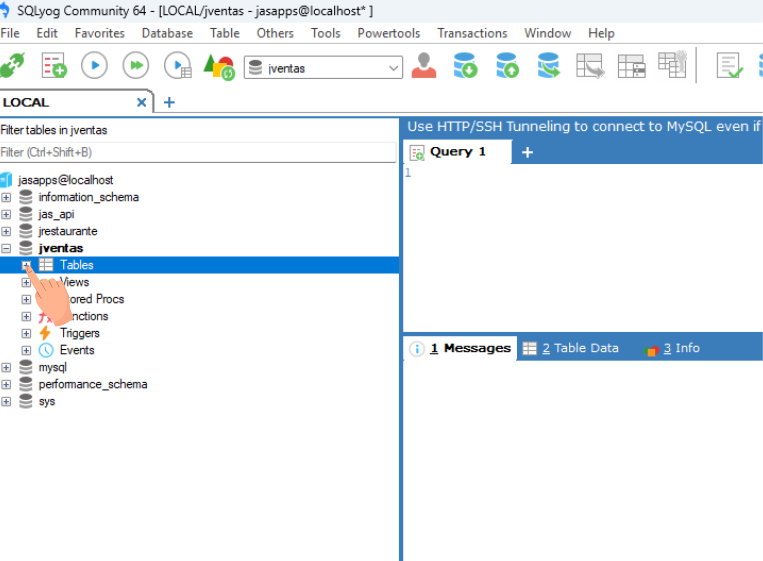Click the schema designer table arrow icon
The image size is (763, 561).
590,65
